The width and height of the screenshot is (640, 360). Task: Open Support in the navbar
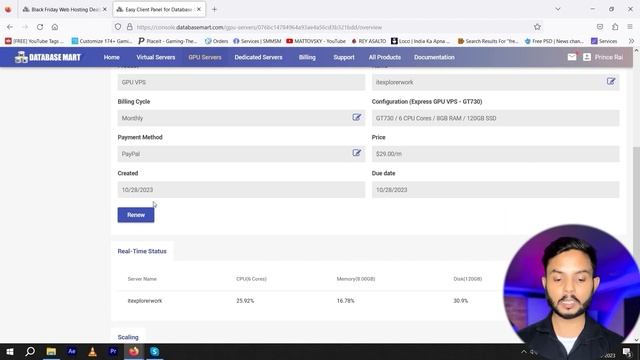pyautogui.click(x=344, y=57)
